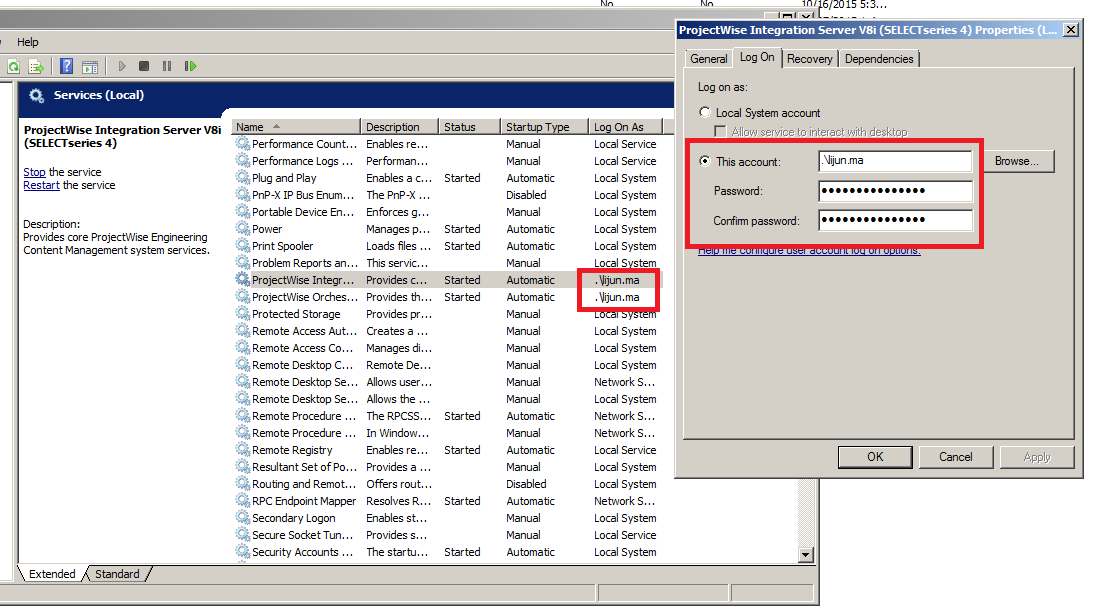
Task: Sort by the Log On As column header
Action: [625, 127]
